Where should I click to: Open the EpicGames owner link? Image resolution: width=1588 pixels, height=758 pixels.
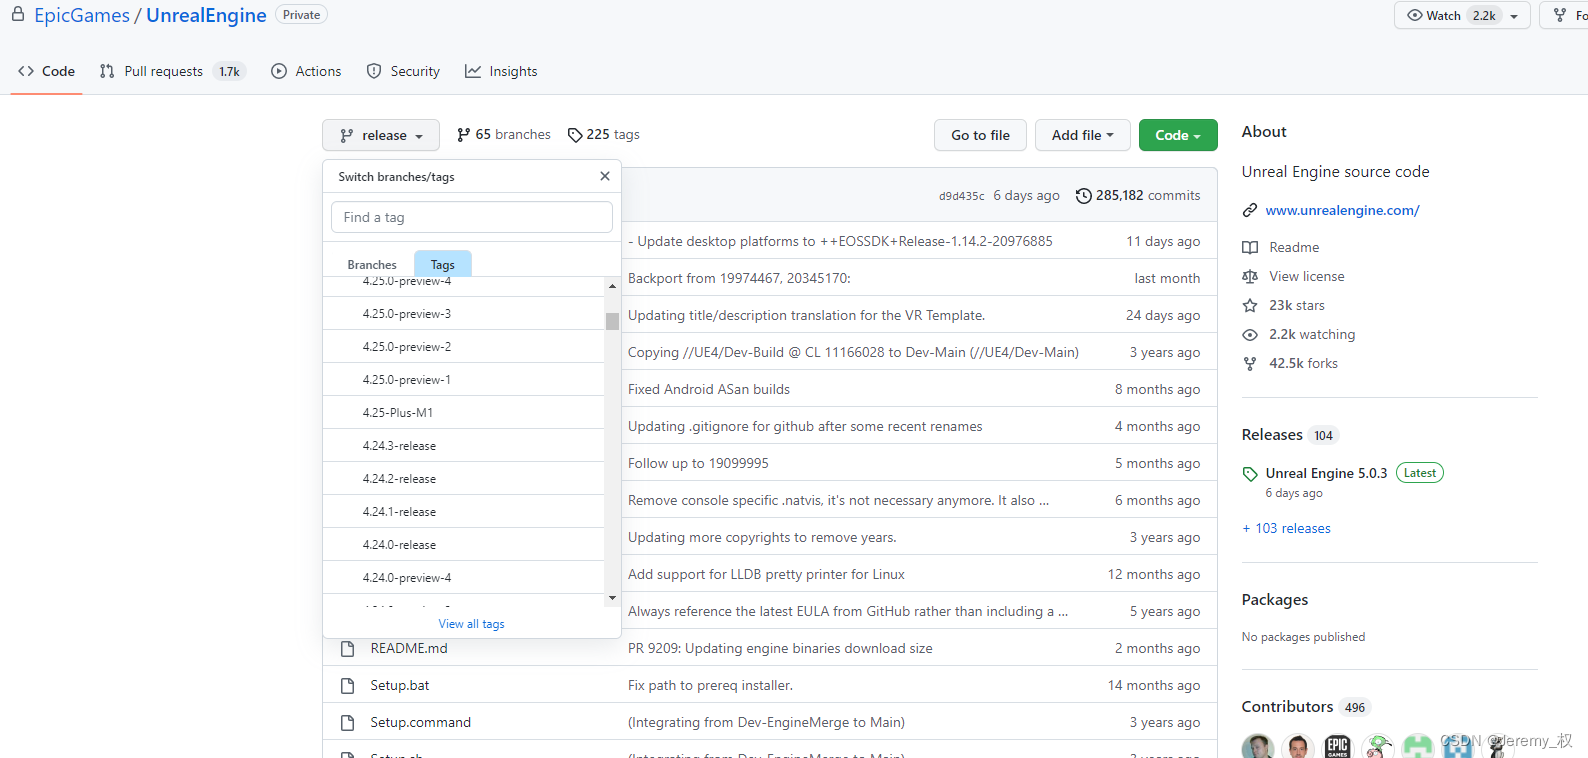pyautogui.click(x=82, y=15)
